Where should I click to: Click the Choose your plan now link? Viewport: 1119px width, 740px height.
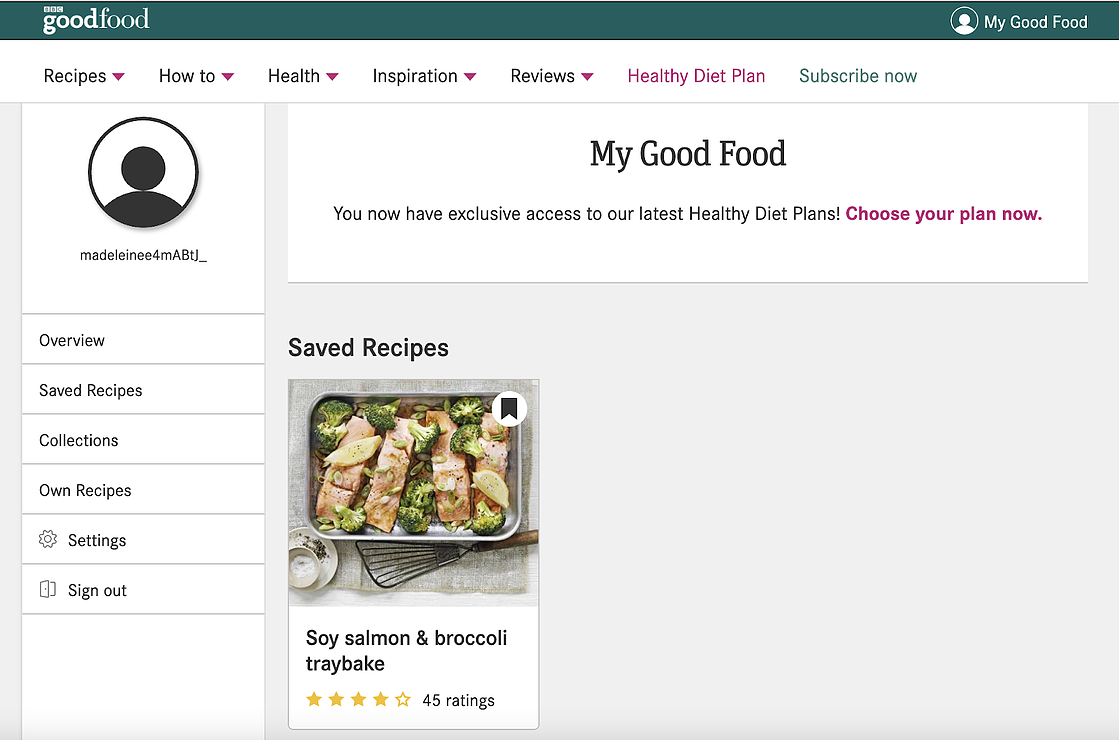point(943,214)
